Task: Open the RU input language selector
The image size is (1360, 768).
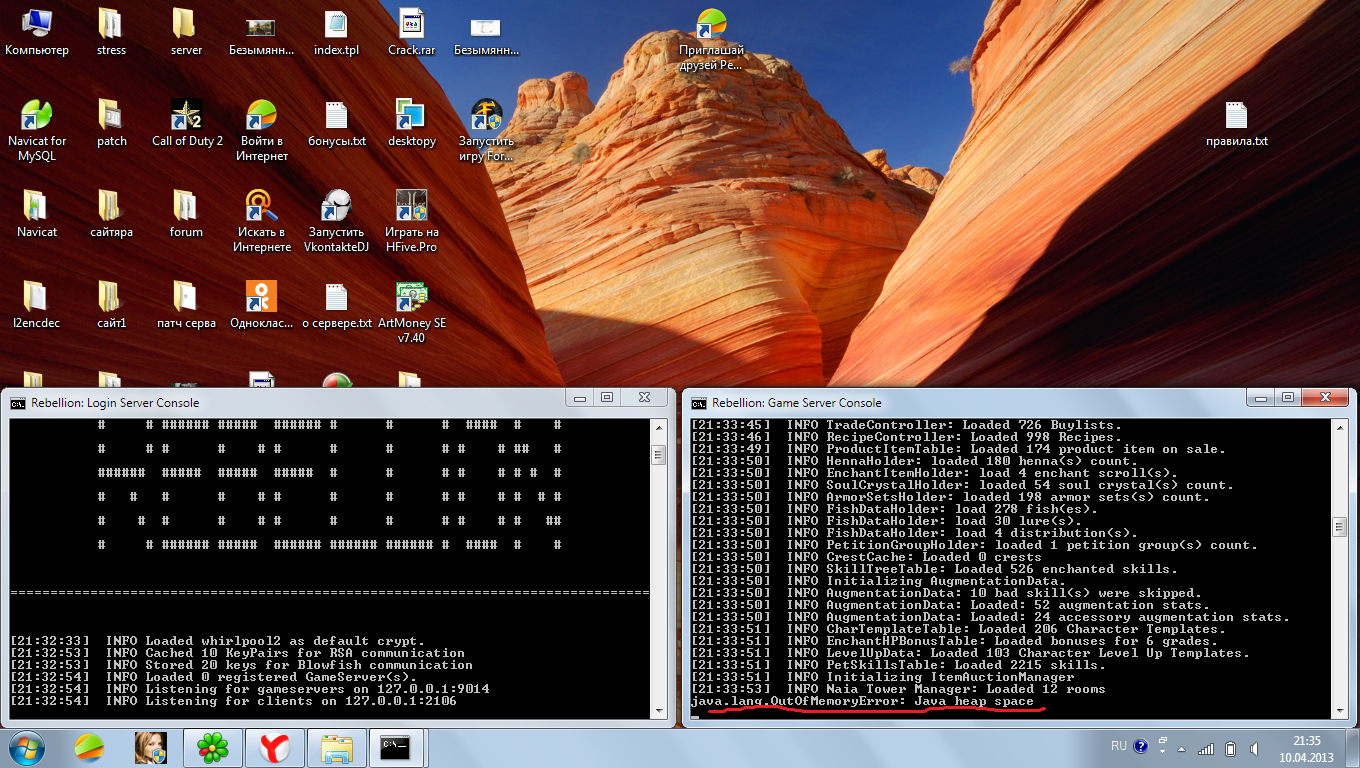Action: (1118, 746)
